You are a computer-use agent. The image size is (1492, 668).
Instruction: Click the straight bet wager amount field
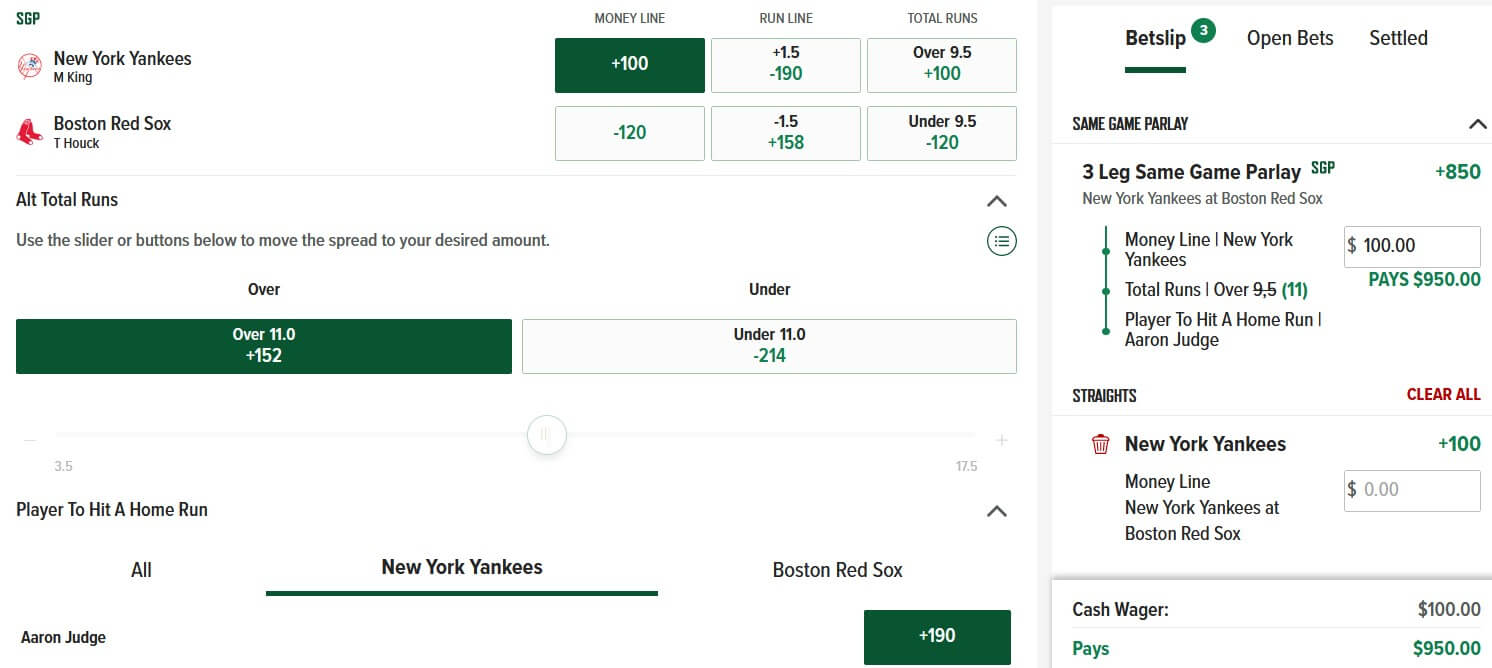click(x=1412, y=490)
